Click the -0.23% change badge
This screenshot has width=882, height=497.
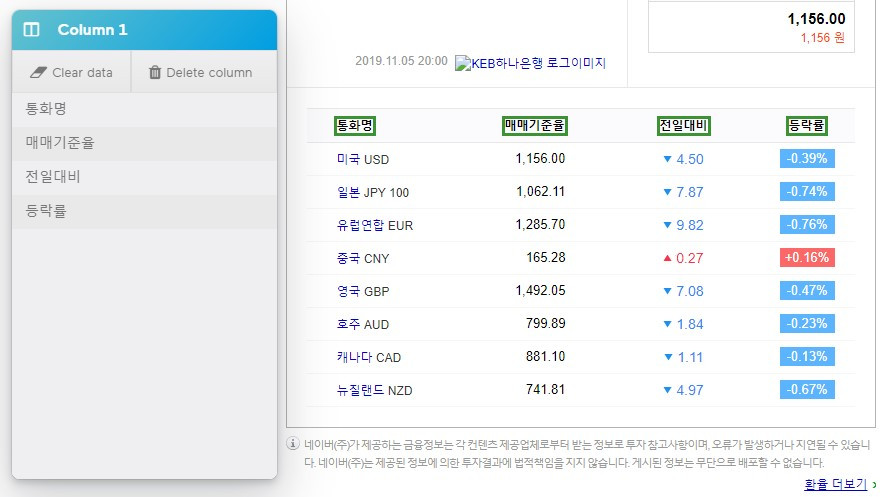click(x=807, y=324)
